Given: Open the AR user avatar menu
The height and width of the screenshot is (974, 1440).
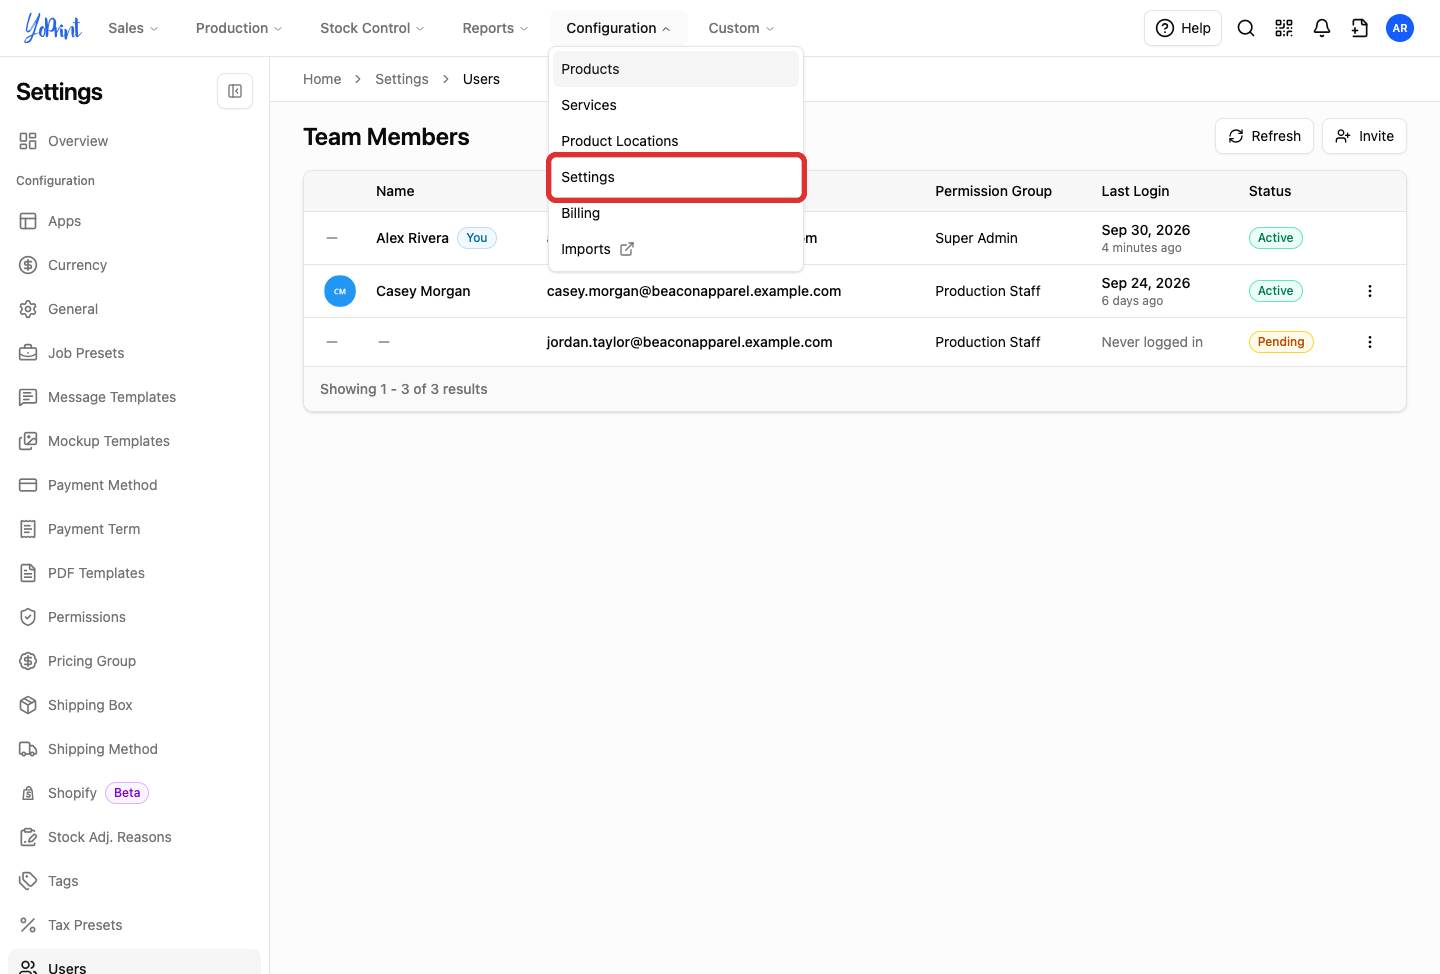Looking at the screenshot, I should coord(1400,28).
